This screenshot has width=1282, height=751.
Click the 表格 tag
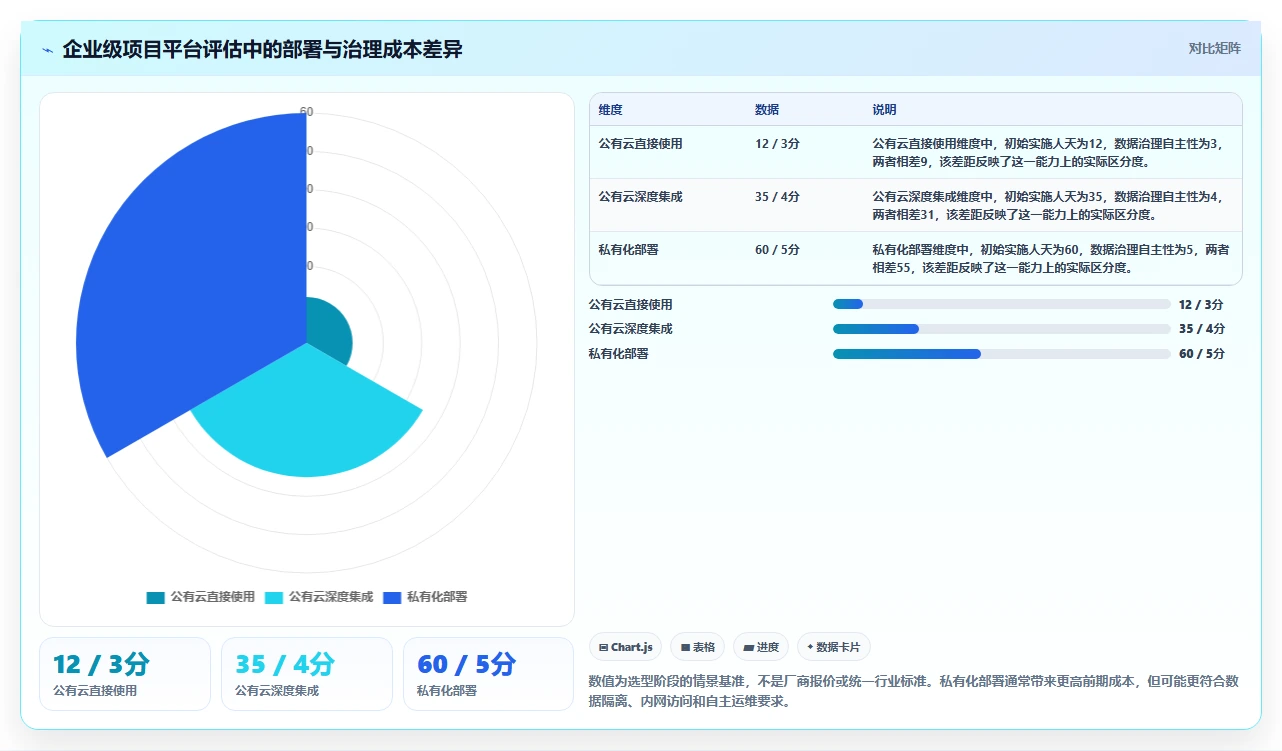pos(698,647)
